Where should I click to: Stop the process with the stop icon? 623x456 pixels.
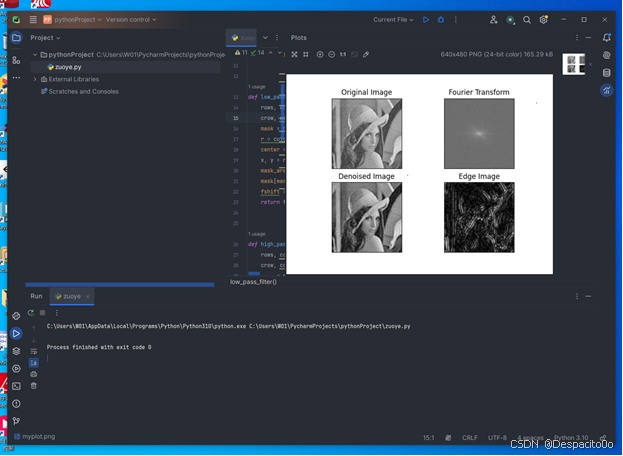pyautogui.click(x=43, y=313)
